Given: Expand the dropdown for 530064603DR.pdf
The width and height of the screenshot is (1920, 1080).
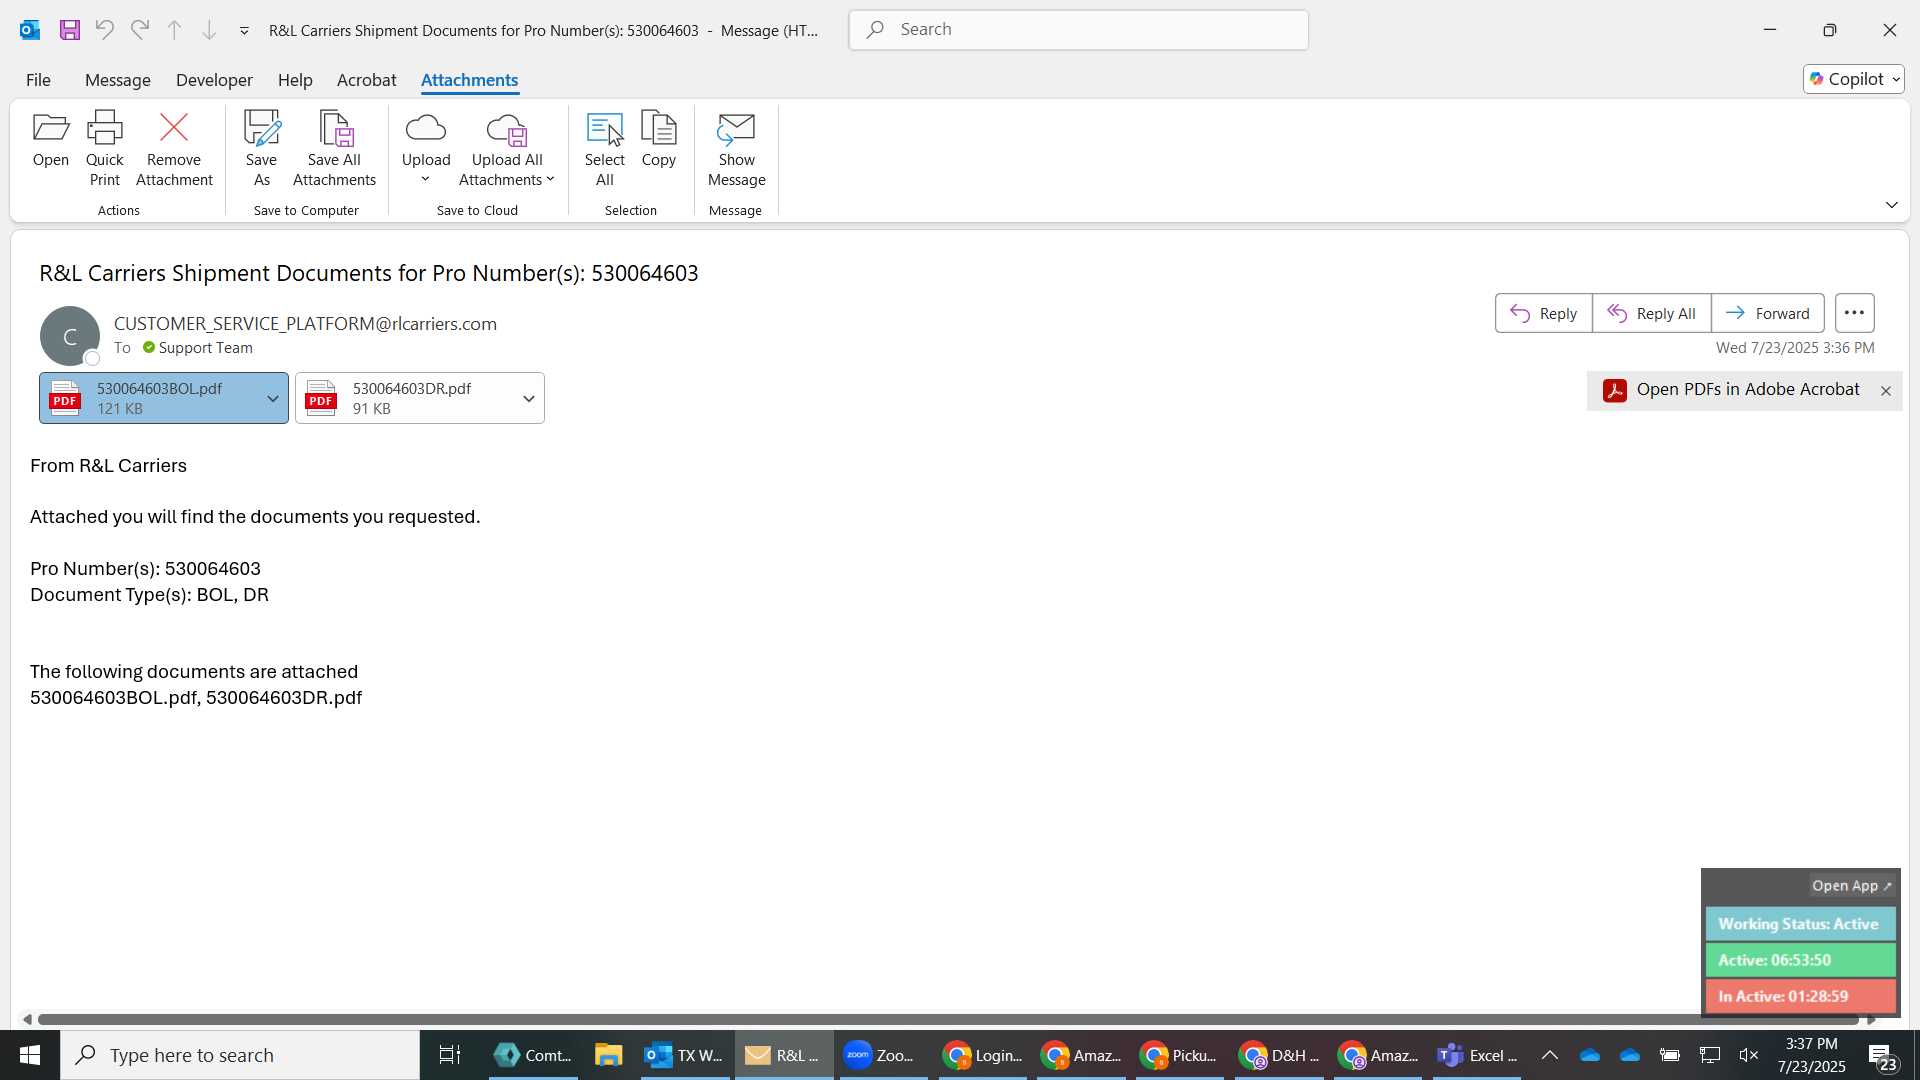Looking at the screenshot, I should tap(528, 398).
